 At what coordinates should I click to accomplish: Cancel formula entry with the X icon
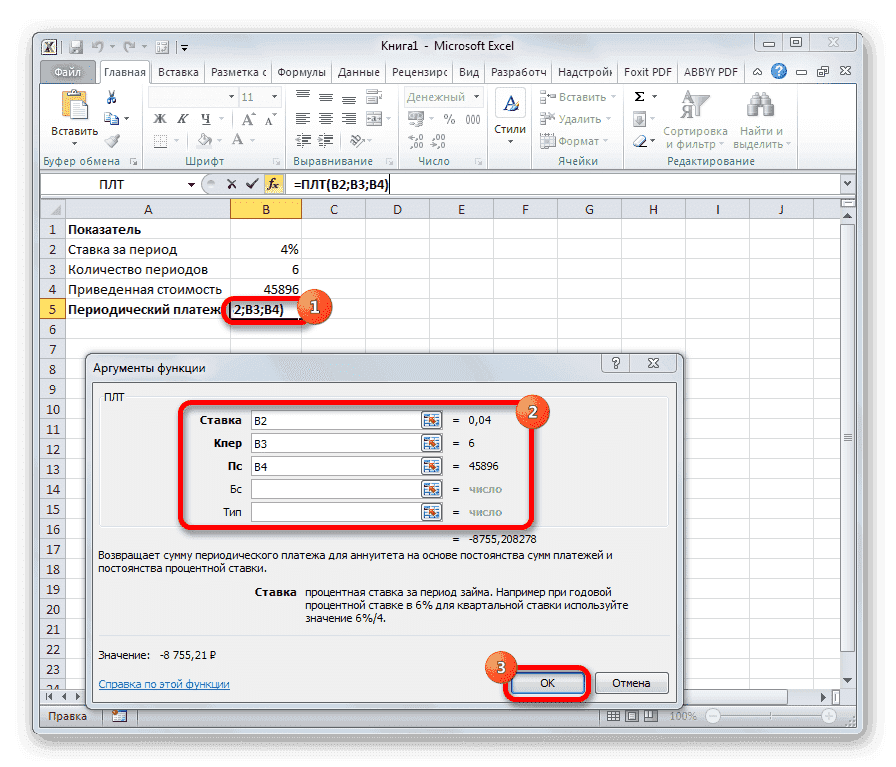(233, 184)
